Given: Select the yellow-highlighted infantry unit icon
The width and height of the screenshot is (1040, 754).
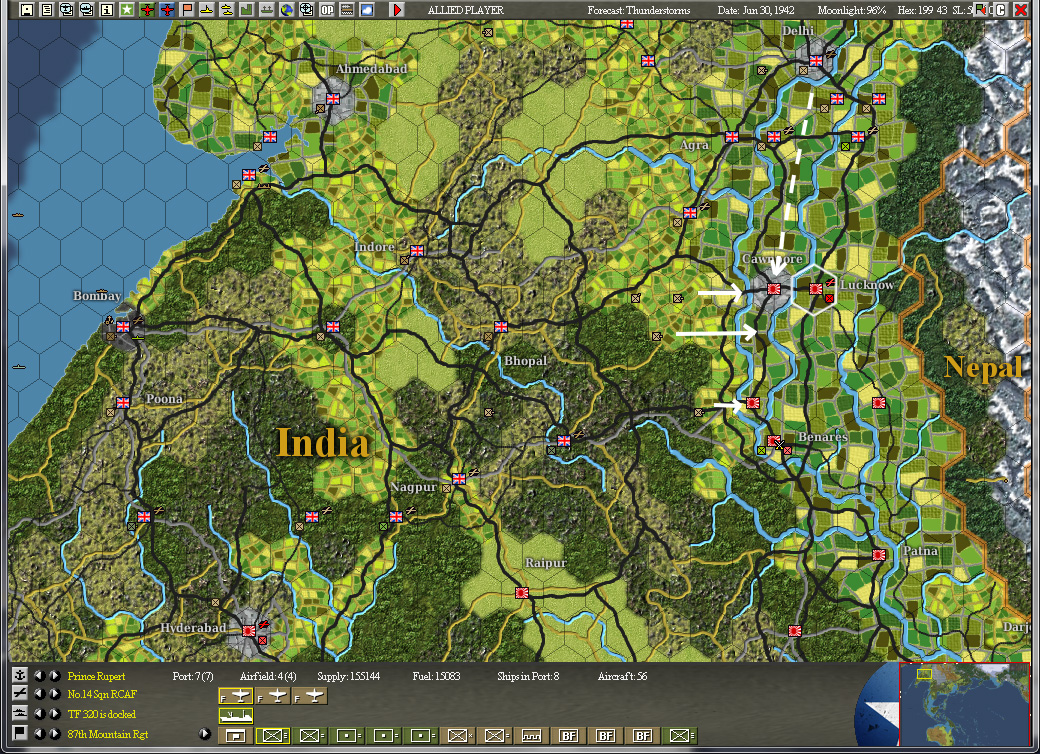Looking at the screenshot, I should (x=273, y=735).
